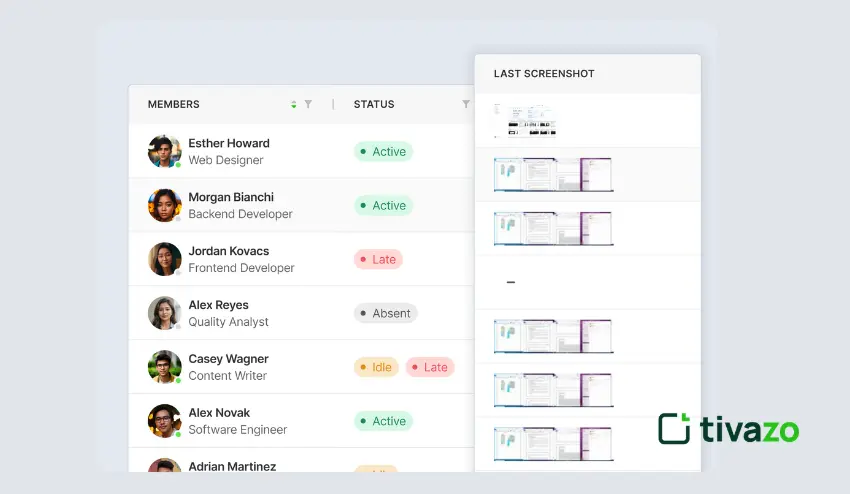Select the Content Writer role text
The width and height of the screenshot is (850, 494).
coord(227,375)
